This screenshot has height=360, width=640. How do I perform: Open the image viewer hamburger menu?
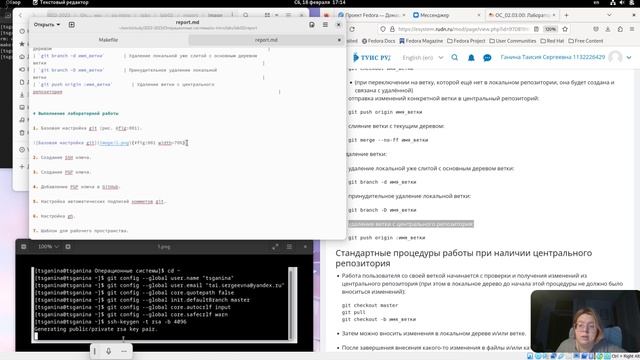(x=289, y=247)
